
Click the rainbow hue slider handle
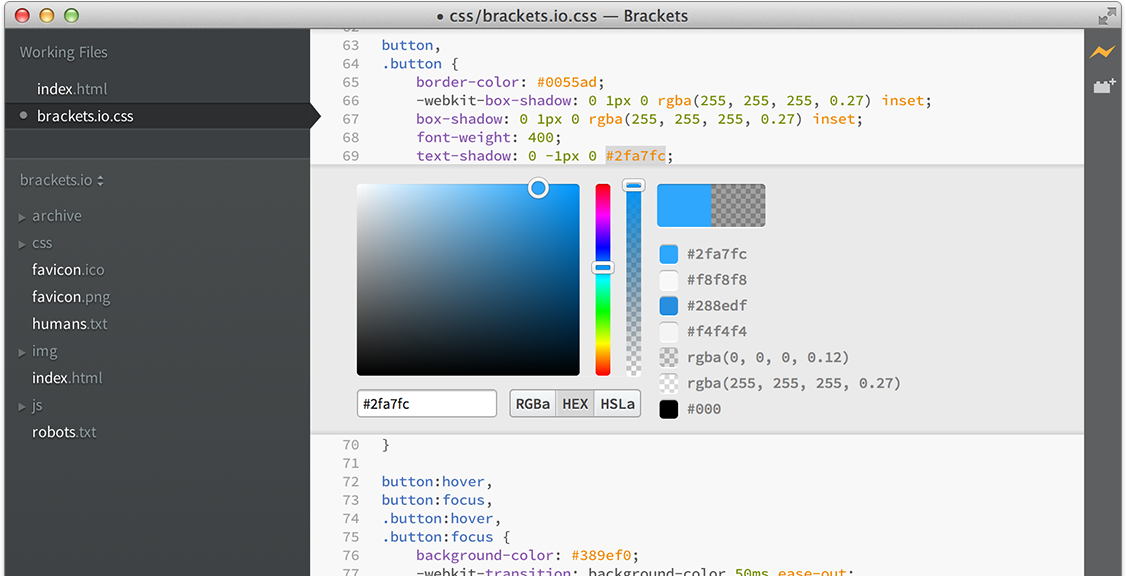click(x=602, y=268)
